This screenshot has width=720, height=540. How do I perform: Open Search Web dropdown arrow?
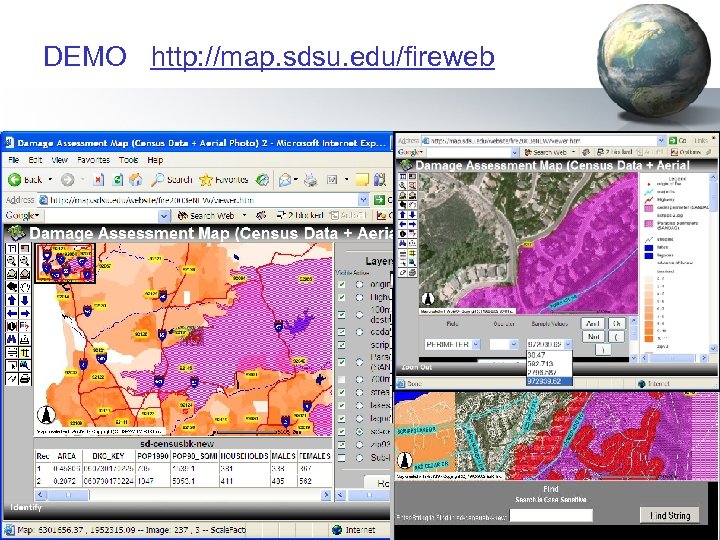click(x=244, y=215)
